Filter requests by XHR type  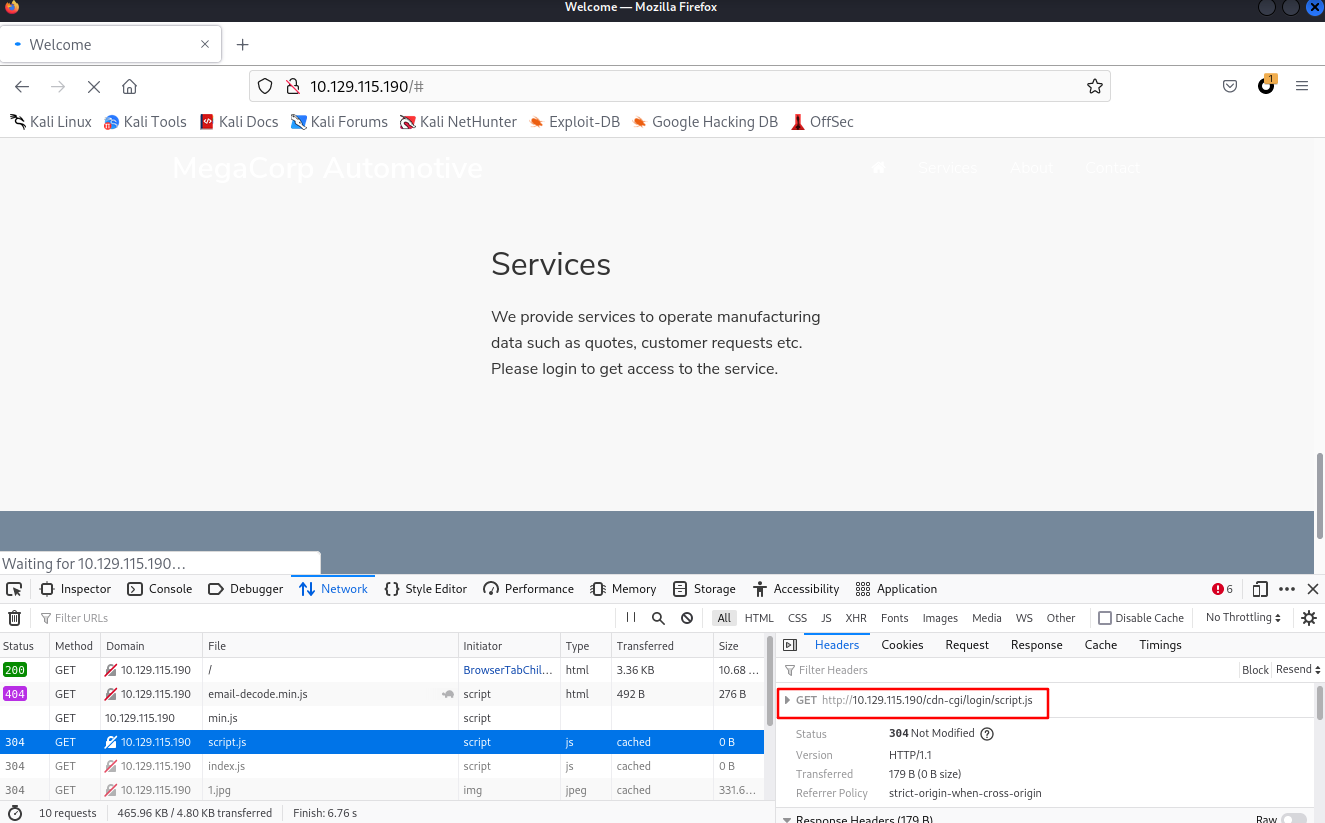coord(856,618)
